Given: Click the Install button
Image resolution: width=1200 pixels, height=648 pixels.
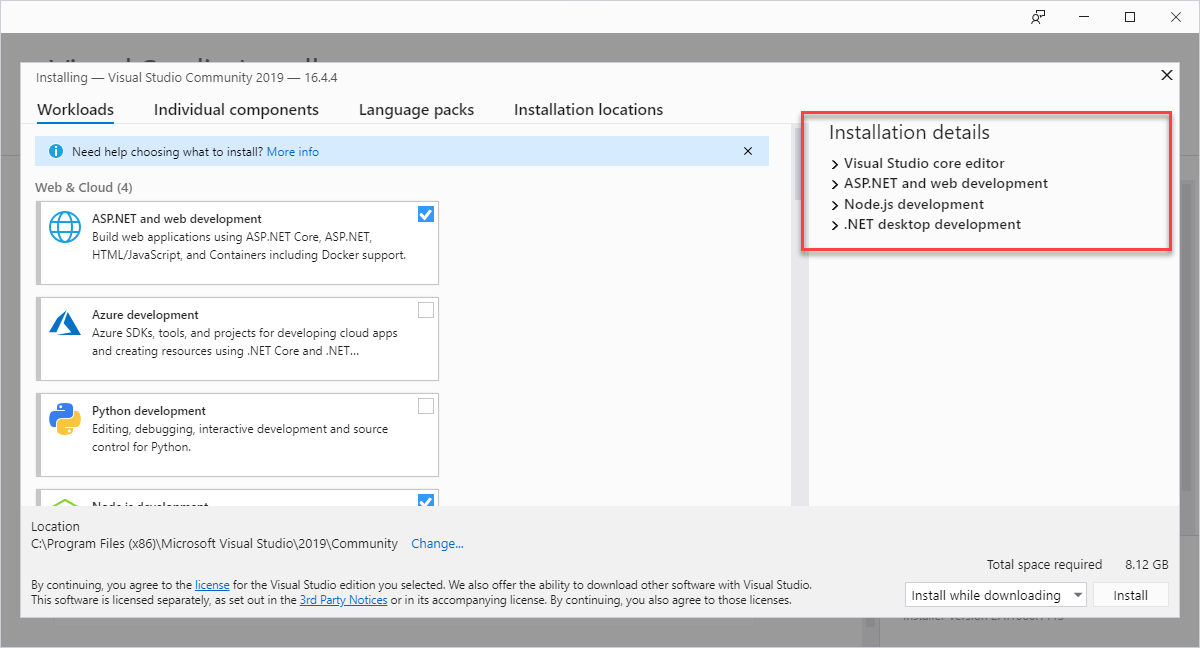Looking at the screenshot, I should click(1131, 595).
